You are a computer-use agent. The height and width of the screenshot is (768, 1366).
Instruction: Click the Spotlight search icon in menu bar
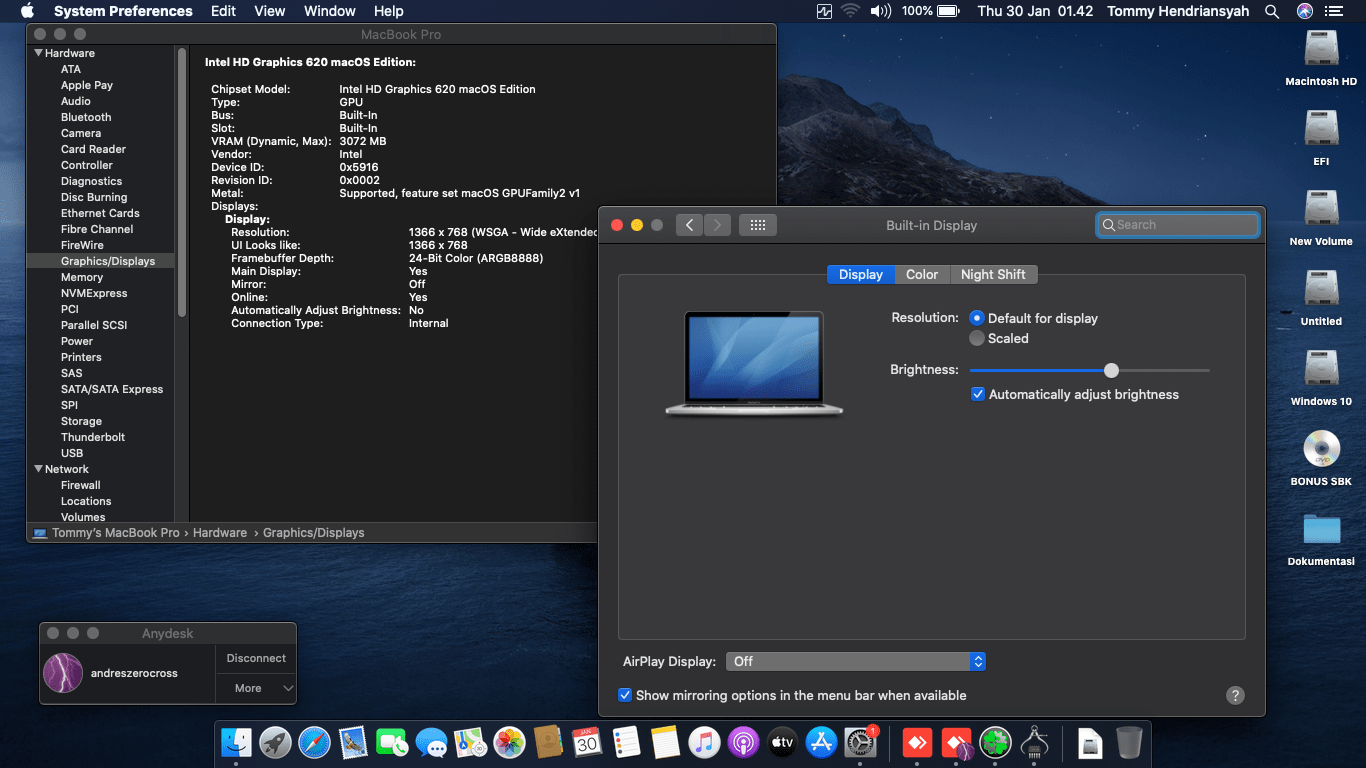pyautogui.click(x=1272, y=11)
